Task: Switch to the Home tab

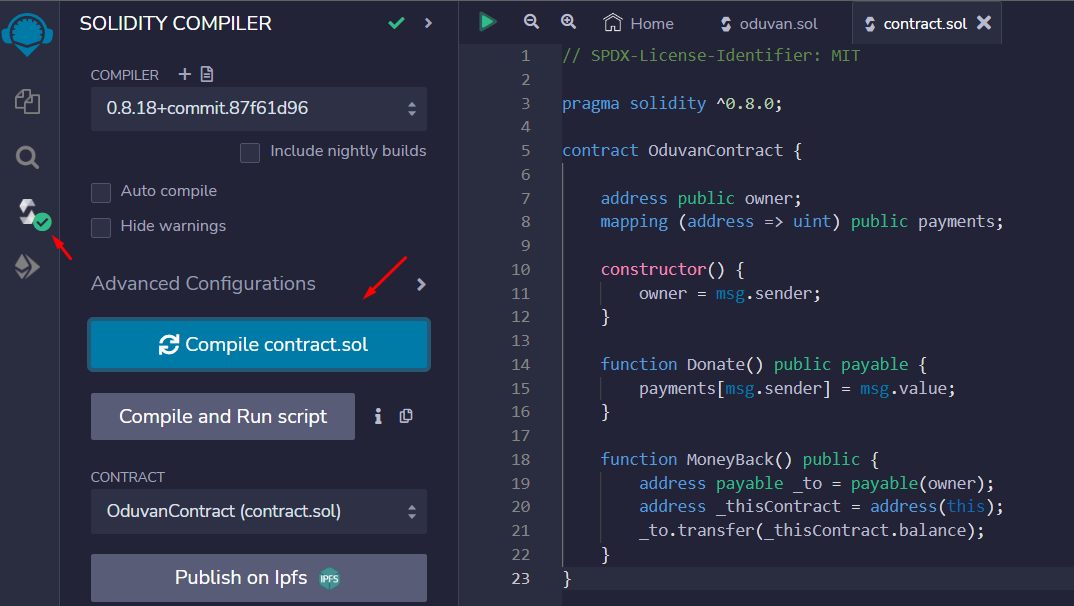Action: click(639, 23)
